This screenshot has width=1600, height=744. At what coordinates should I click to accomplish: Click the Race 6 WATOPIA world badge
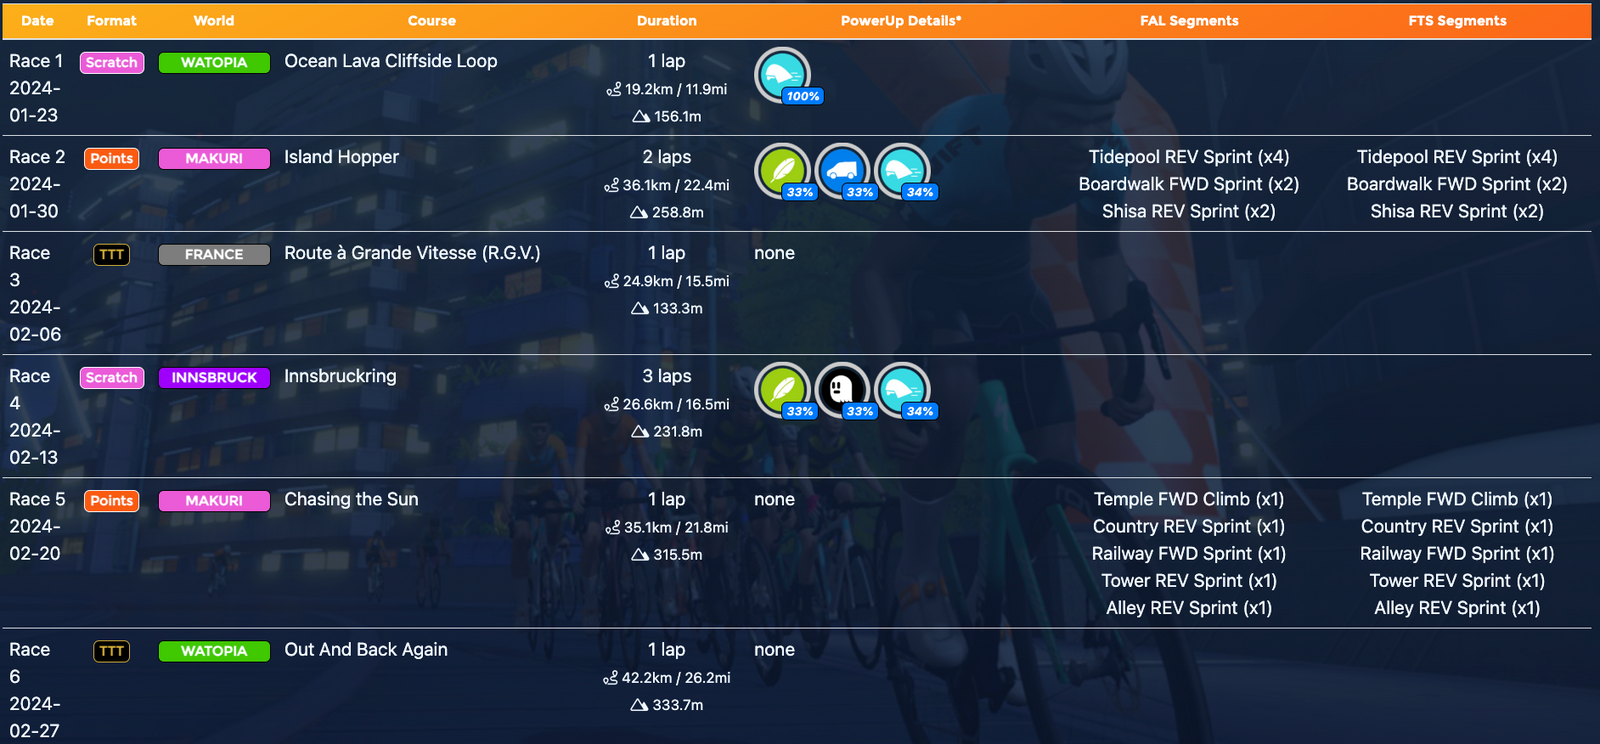coord(214,651)
